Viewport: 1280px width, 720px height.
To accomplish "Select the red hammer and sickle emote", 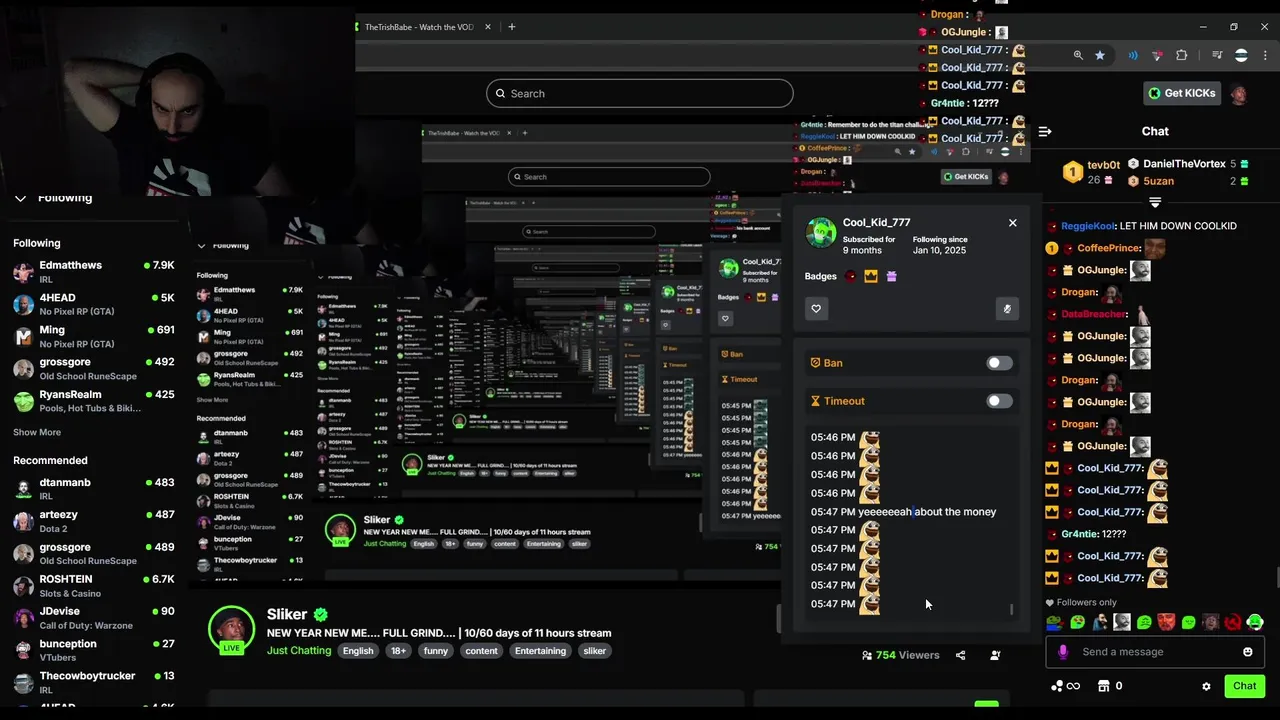I will [x=1233, y=622].
